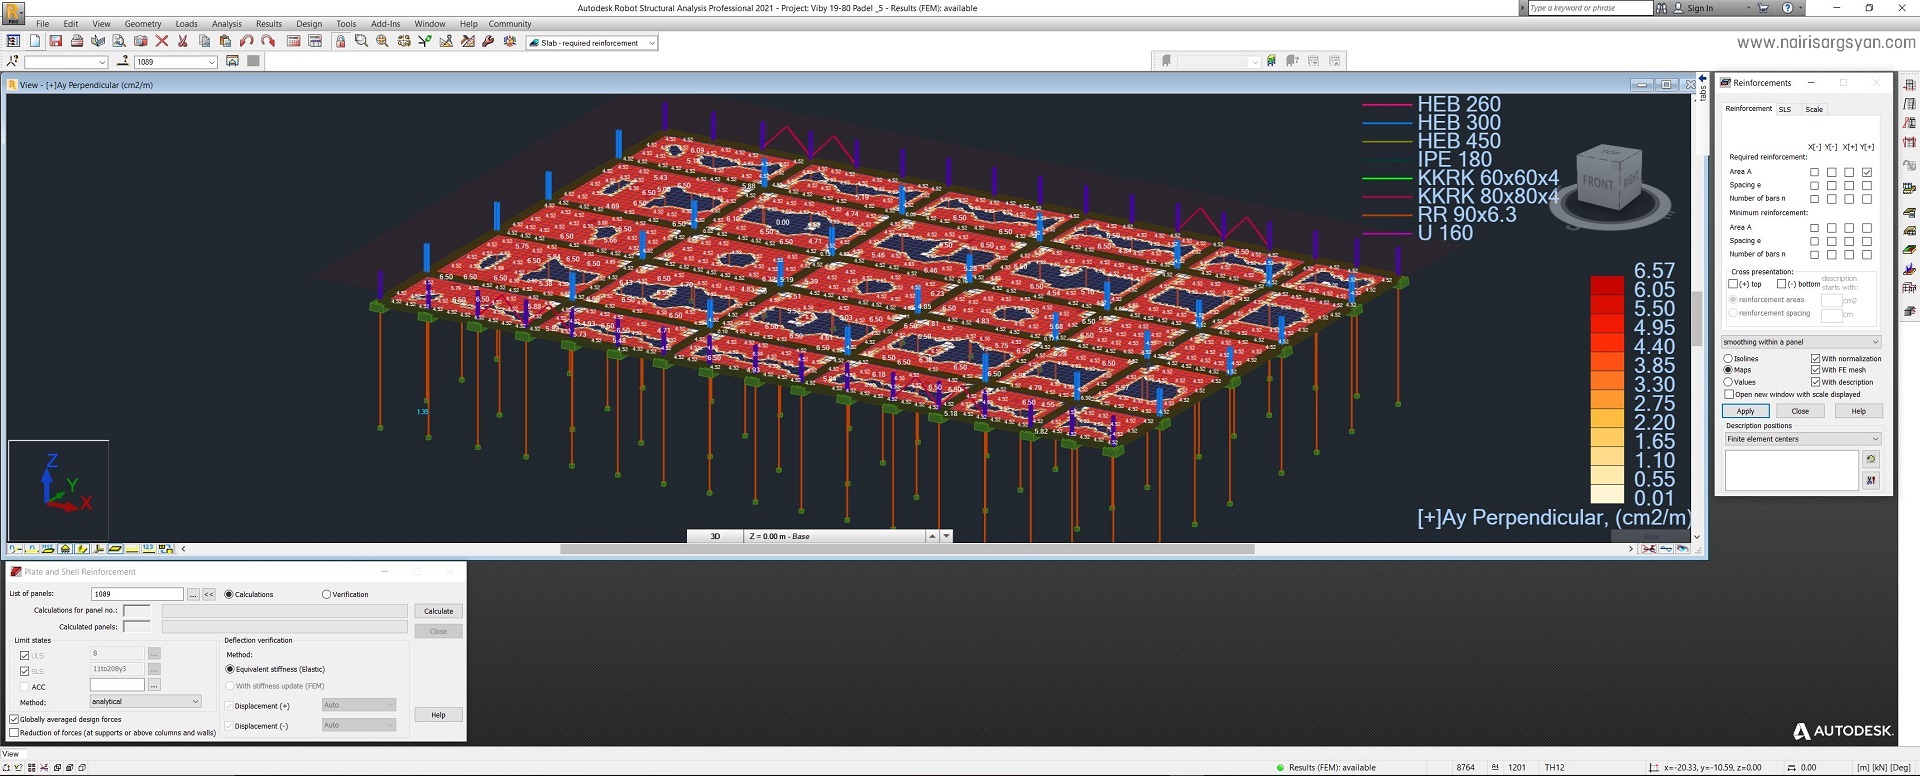
Task: Open 'Finite element centers' dropdown
Action: 1874,439
